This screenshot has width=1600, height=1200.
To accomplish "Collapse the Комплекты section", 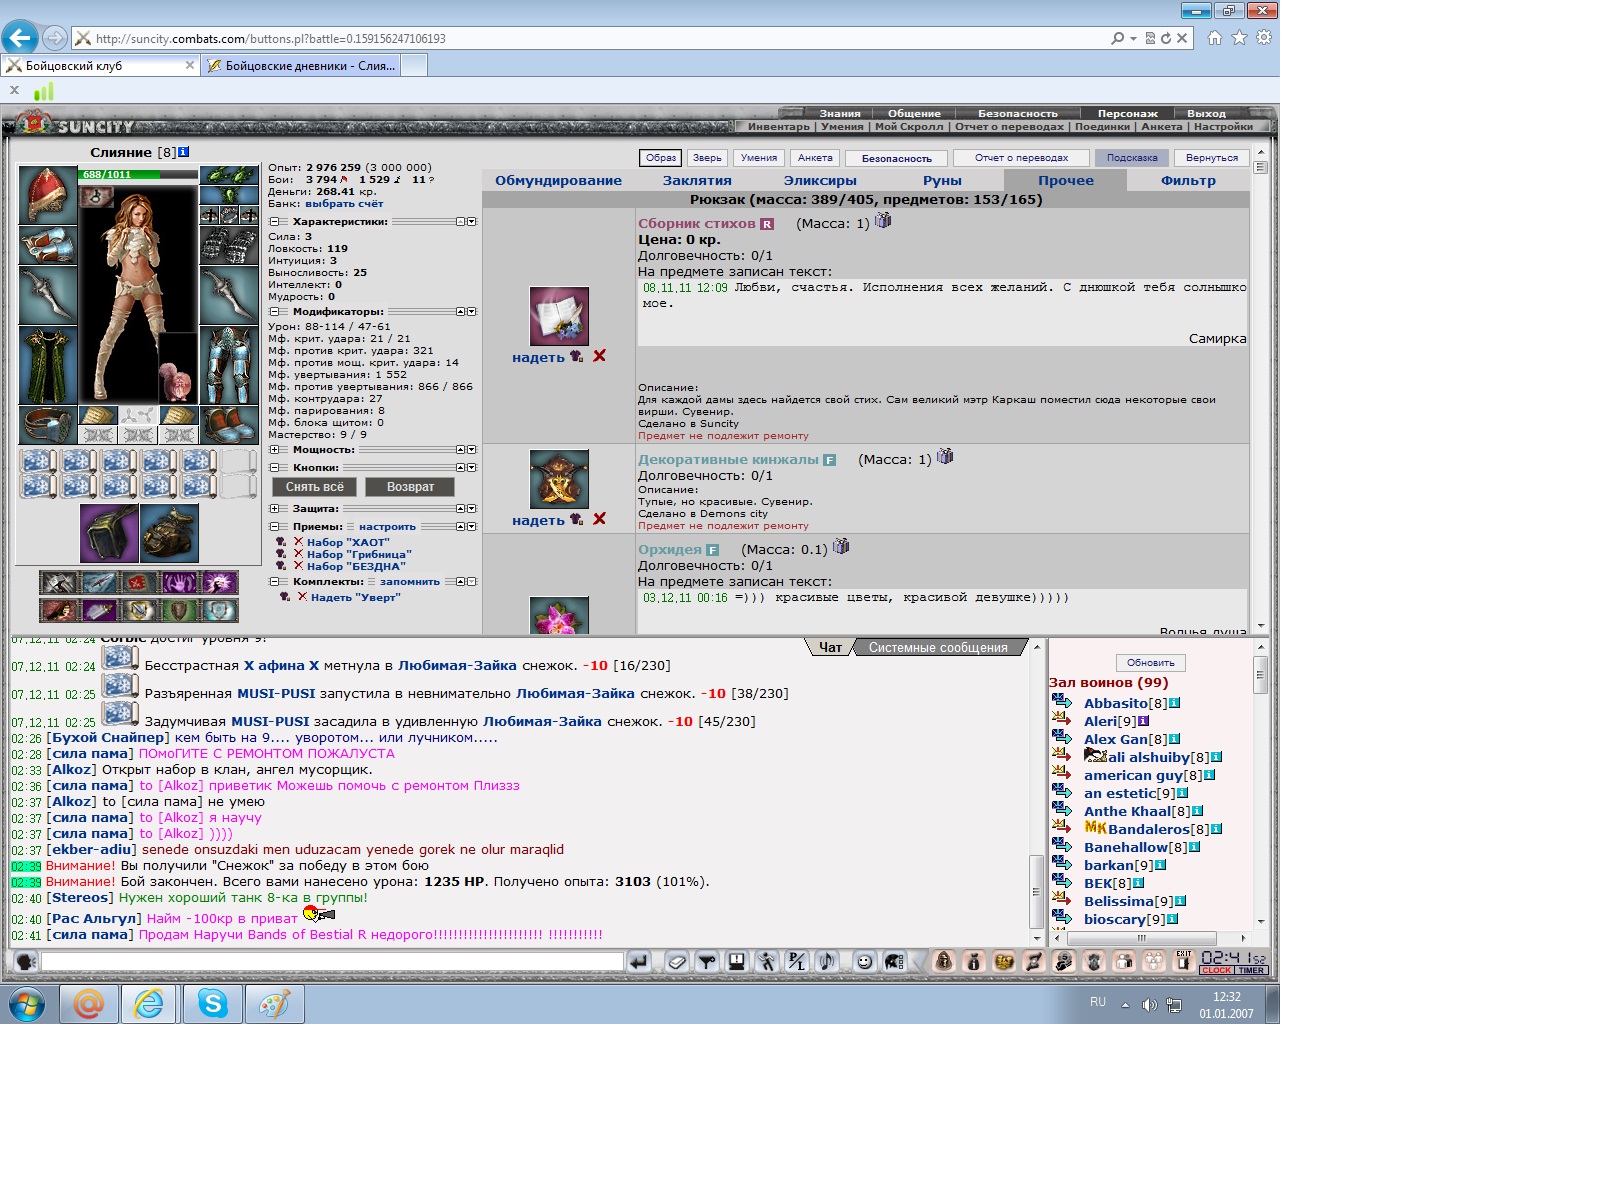I will [x=274, y=582].
